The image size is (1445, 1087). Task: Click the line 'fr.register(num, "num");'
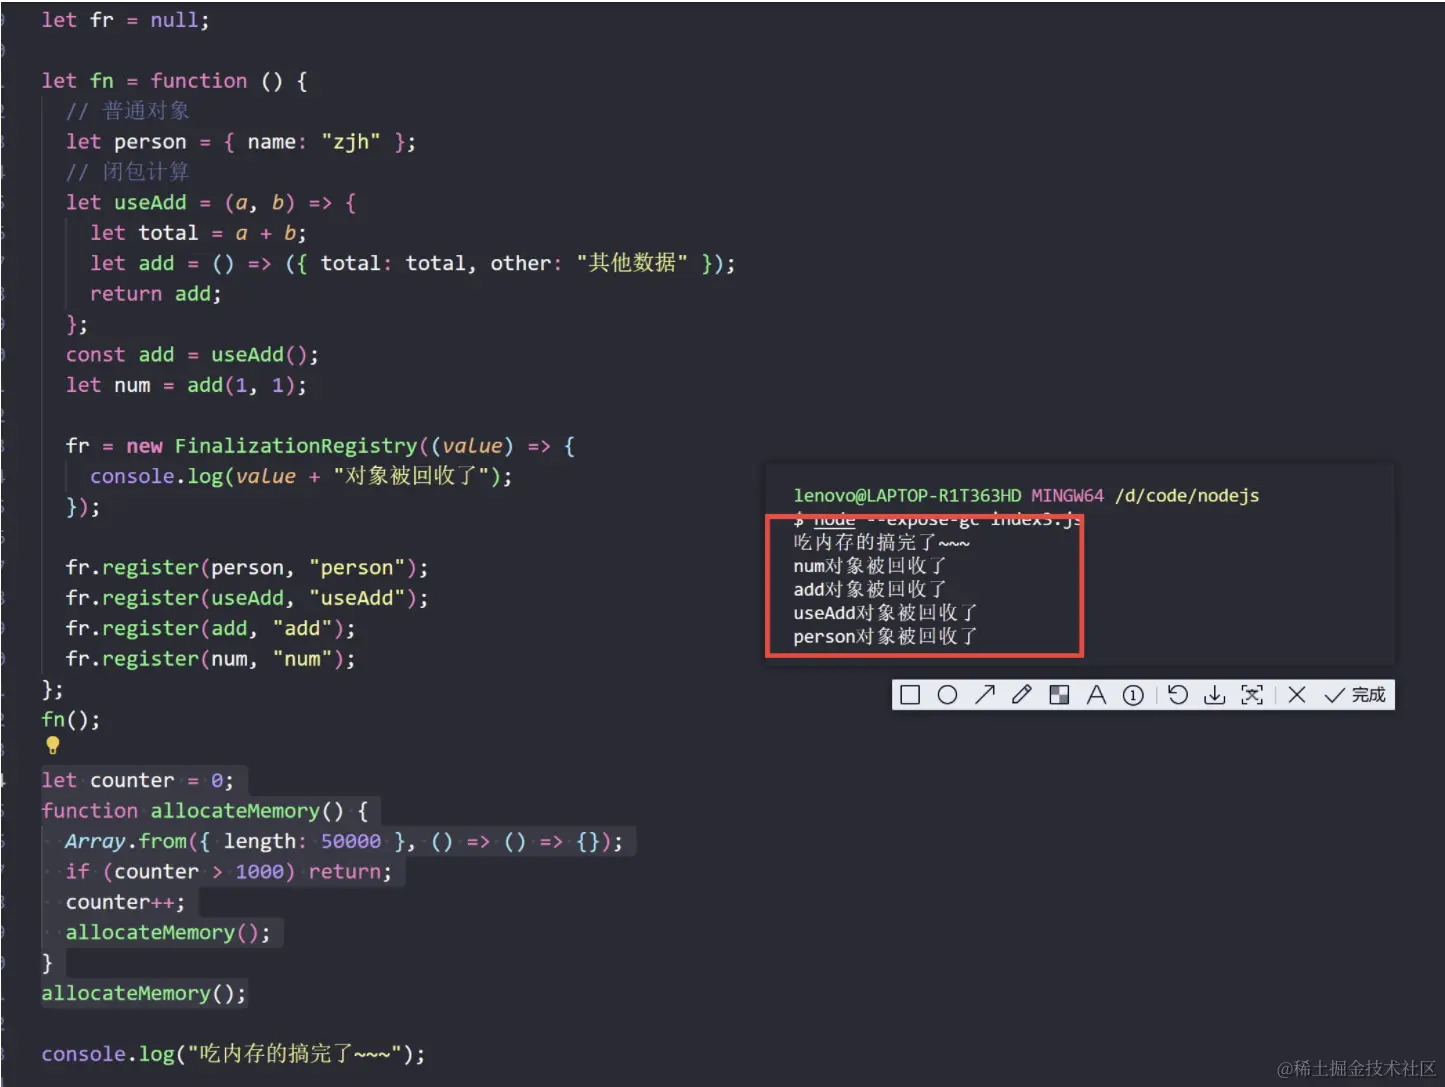210,659
